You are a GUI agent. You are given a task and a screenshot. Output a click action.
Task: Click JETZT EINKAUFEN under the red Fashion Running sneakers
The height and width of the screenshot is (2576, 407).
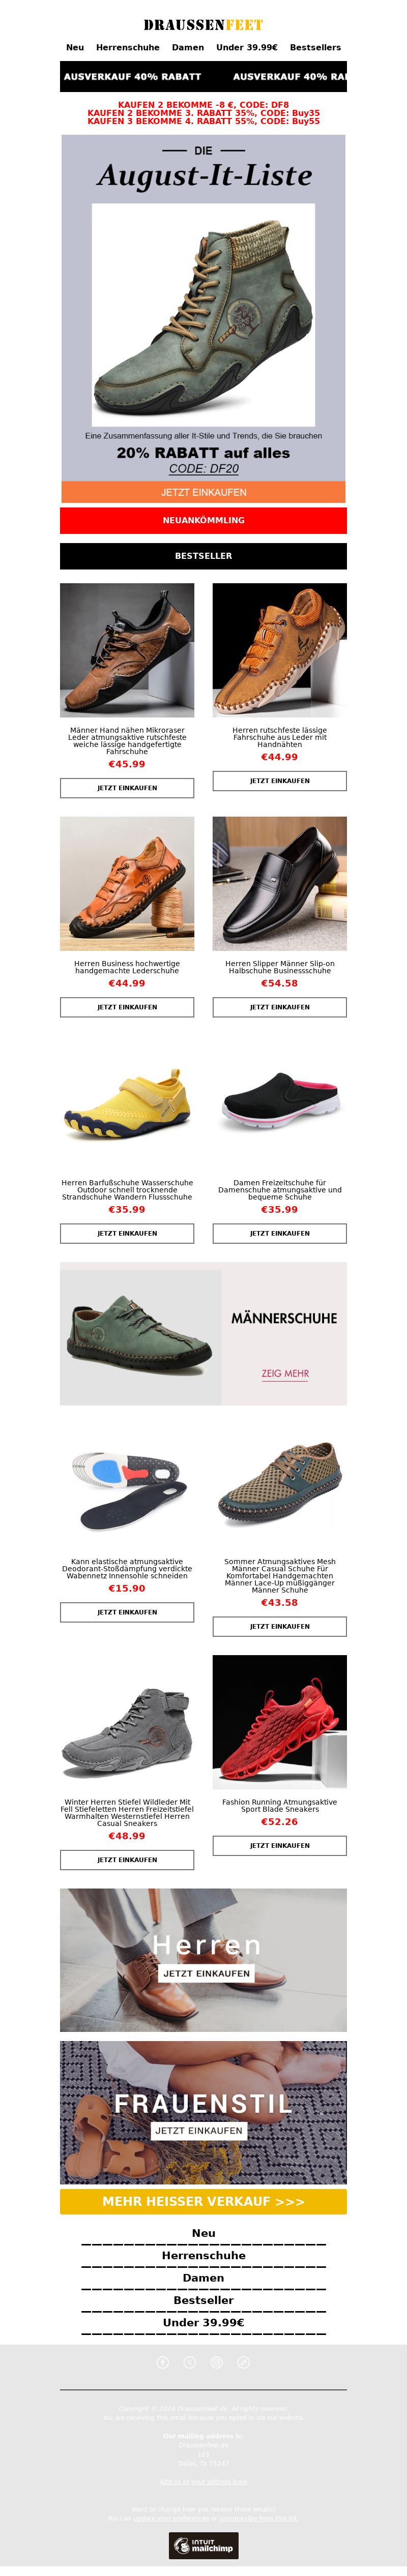click(x=279, y=1845)
